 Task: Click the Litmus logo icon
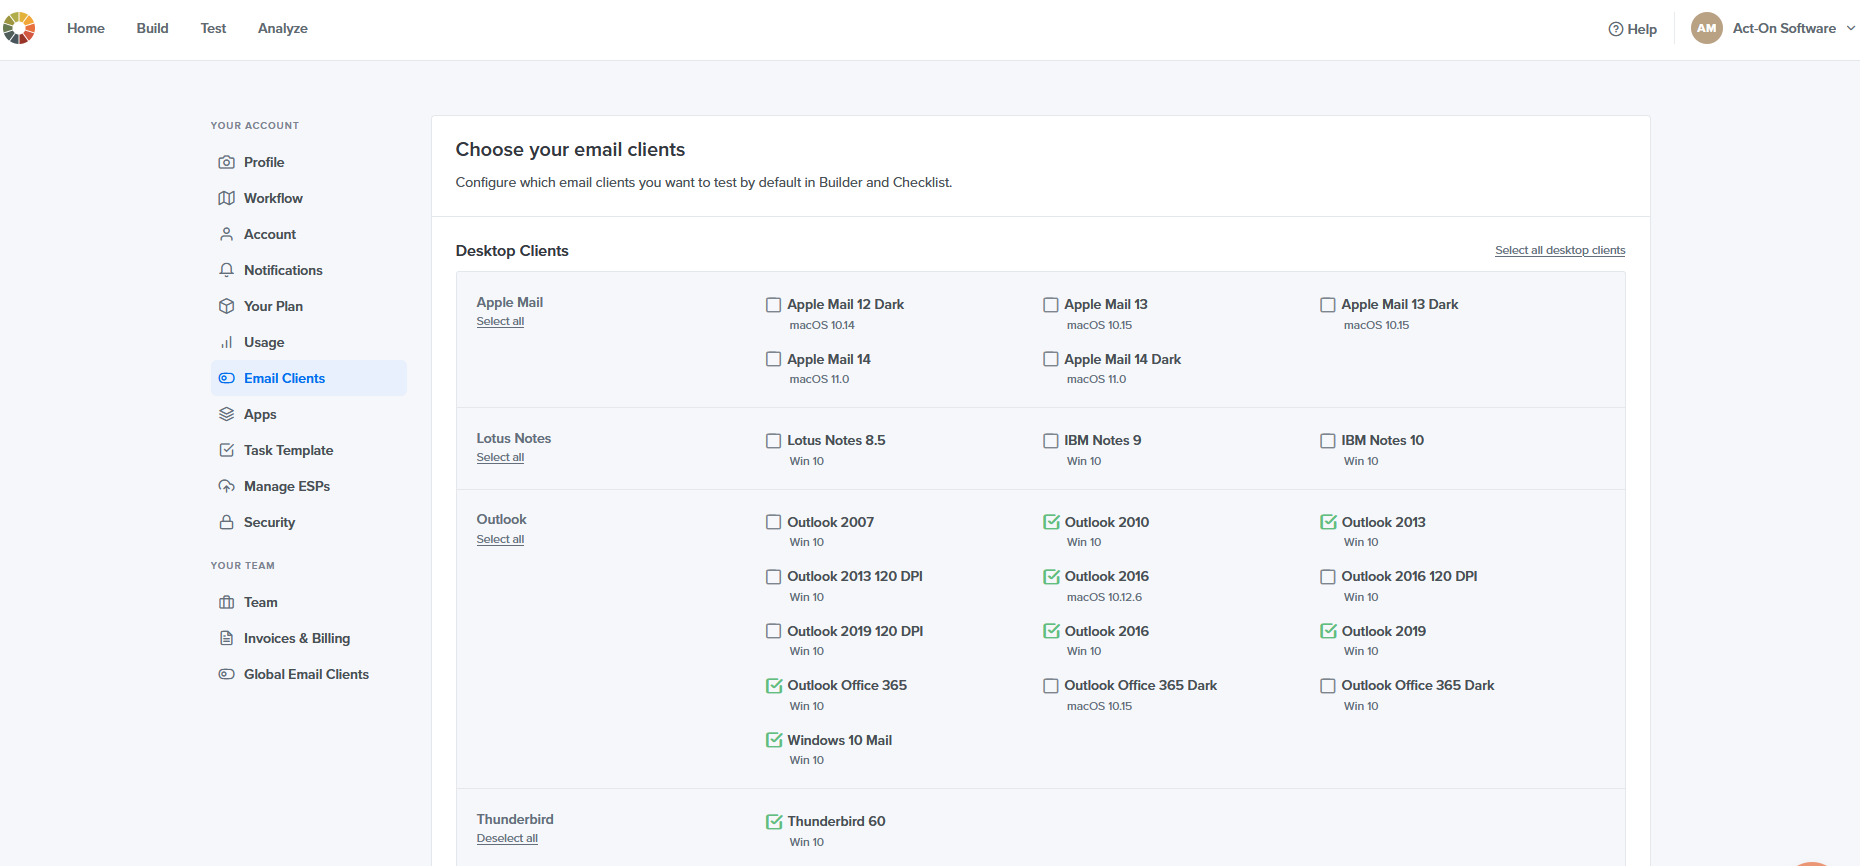19,28
